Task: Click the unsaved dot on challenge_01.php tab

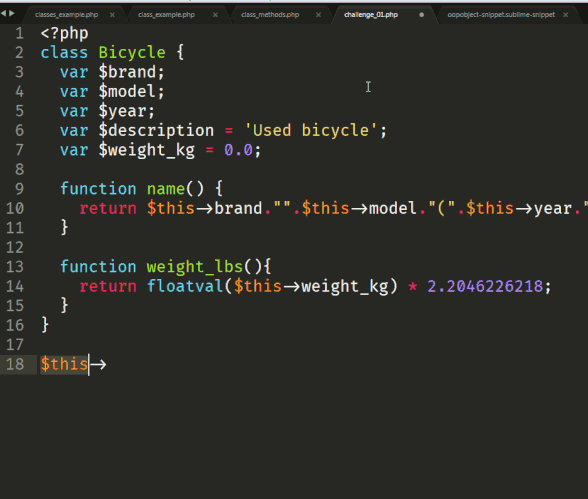Action: tap(422, 15)
